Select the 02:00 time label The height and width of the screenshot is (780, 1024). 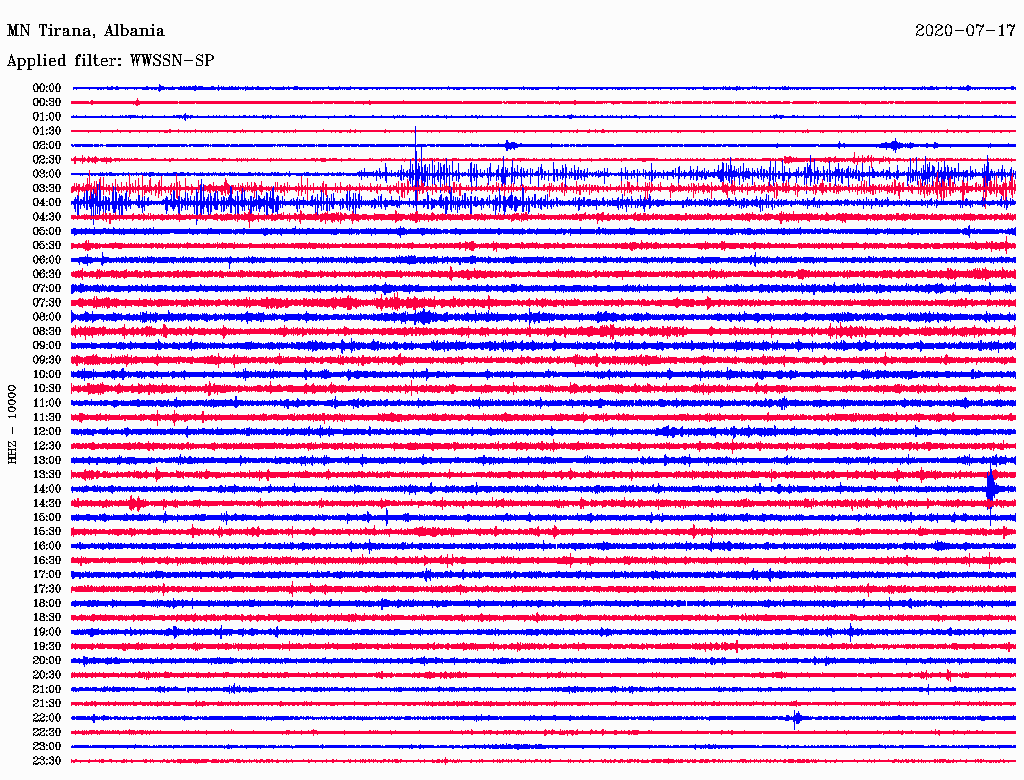click(x=47, y=145)
